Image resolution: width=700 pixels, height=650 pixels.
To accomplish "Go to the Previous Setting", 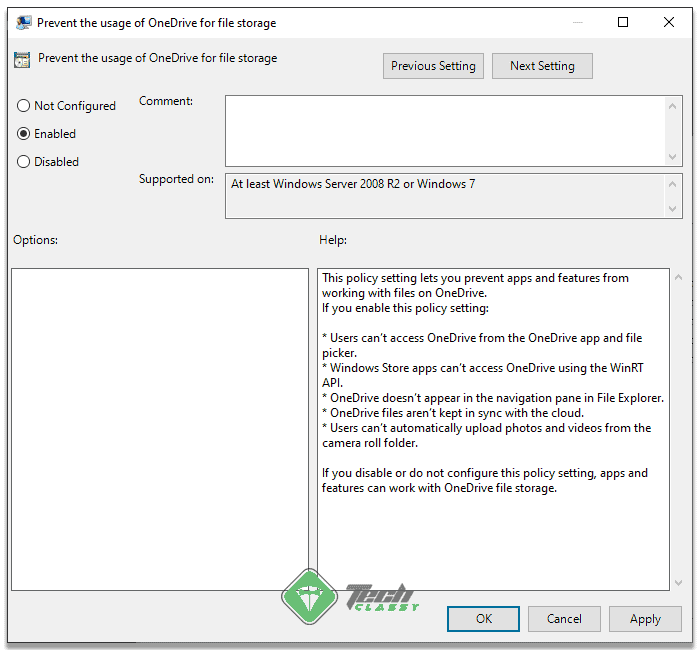I will tap(433, 66).
